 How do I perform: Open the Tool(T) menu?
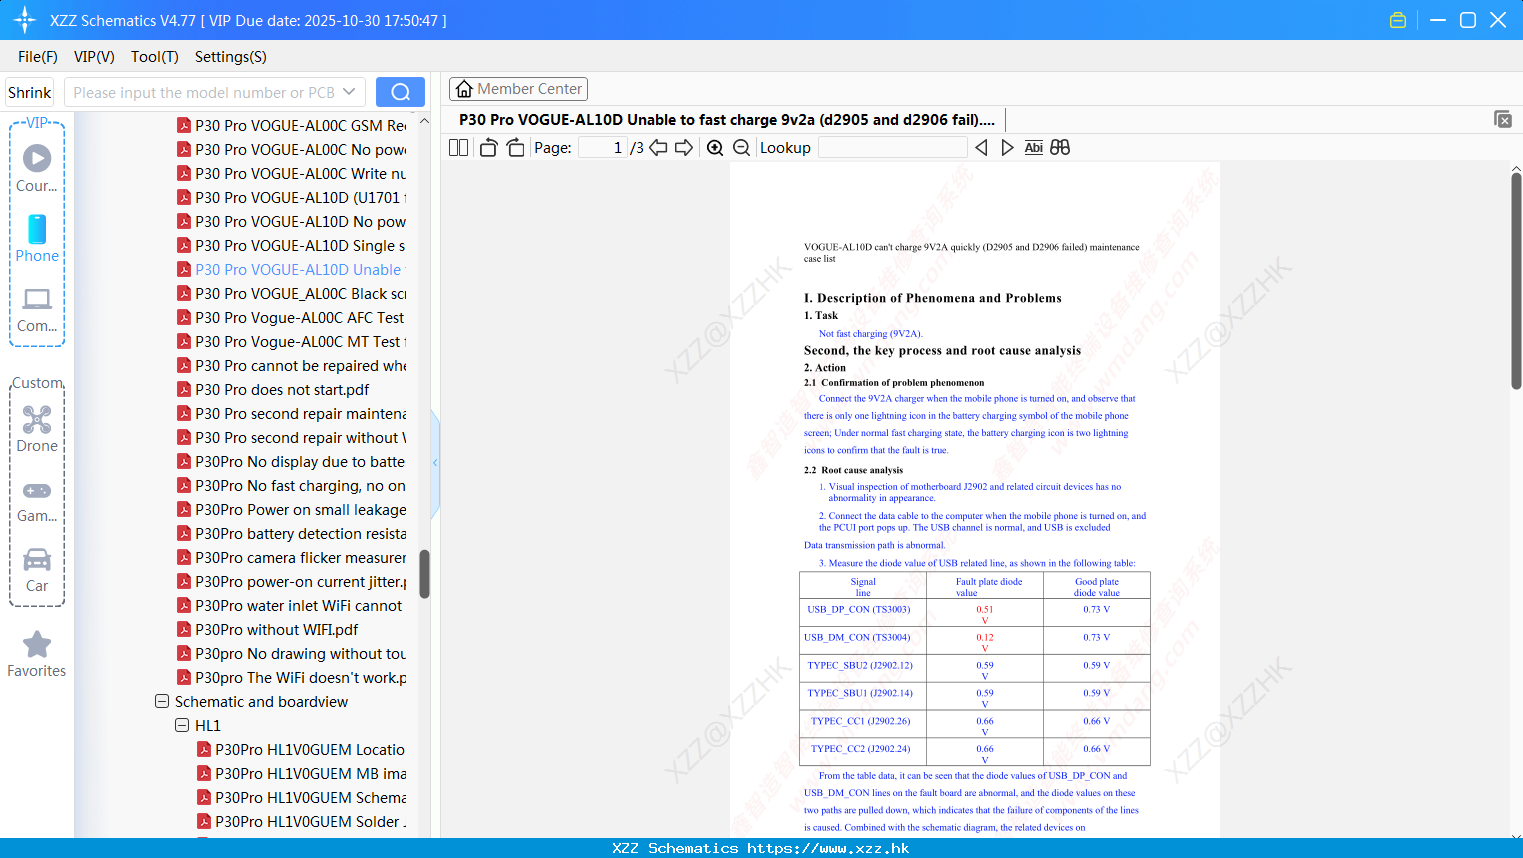coord(155,56)
